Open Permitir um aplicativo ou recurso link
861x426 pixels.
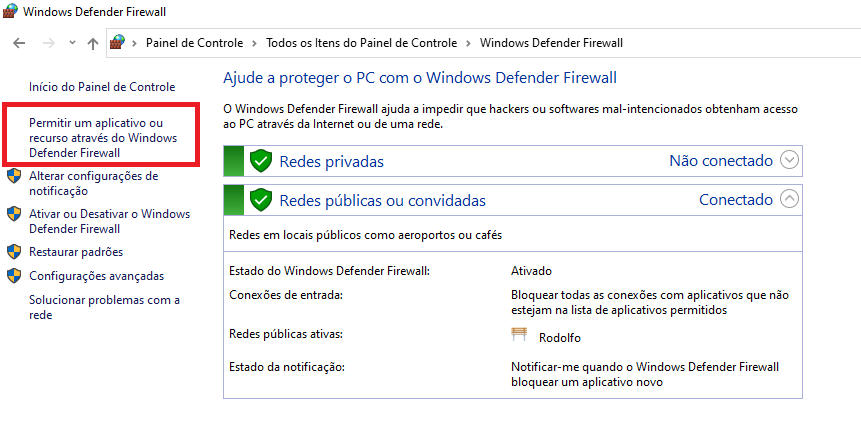pos(103,138)
